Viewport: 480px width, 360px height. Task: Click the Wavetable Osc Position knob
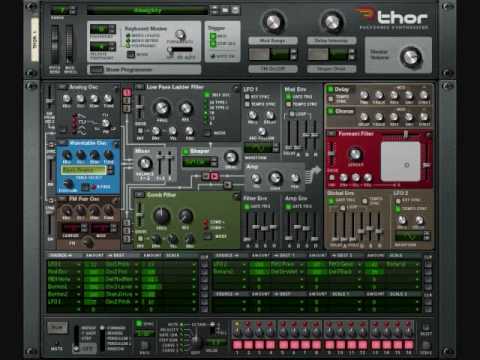68,184
